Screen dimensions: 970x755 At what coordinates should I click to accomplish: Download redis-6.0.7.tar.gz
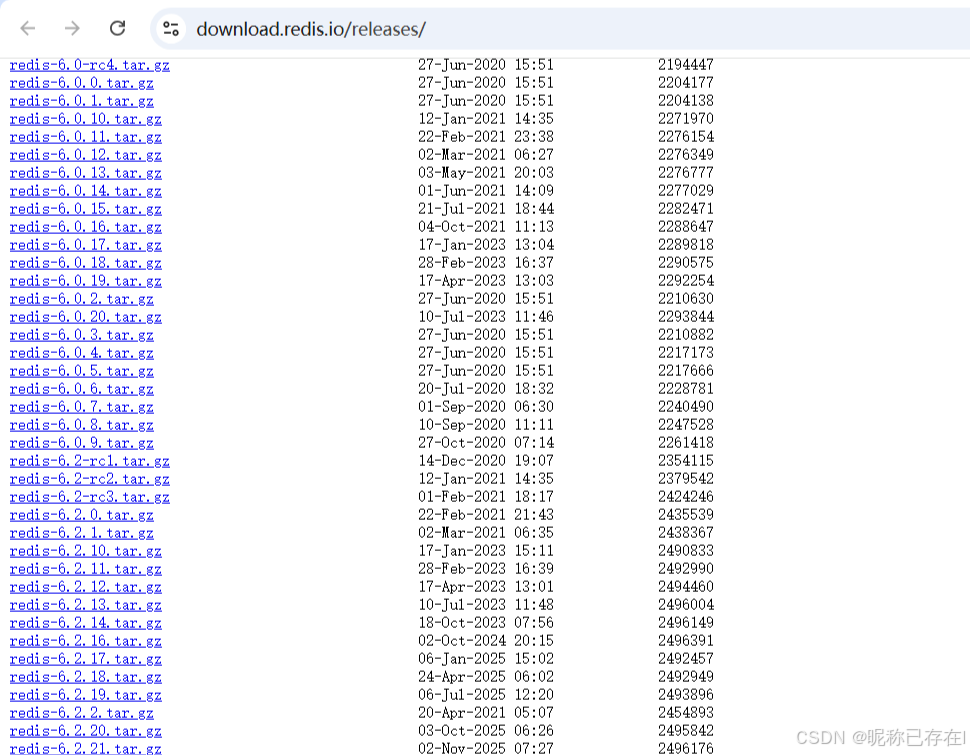[82, 407]
